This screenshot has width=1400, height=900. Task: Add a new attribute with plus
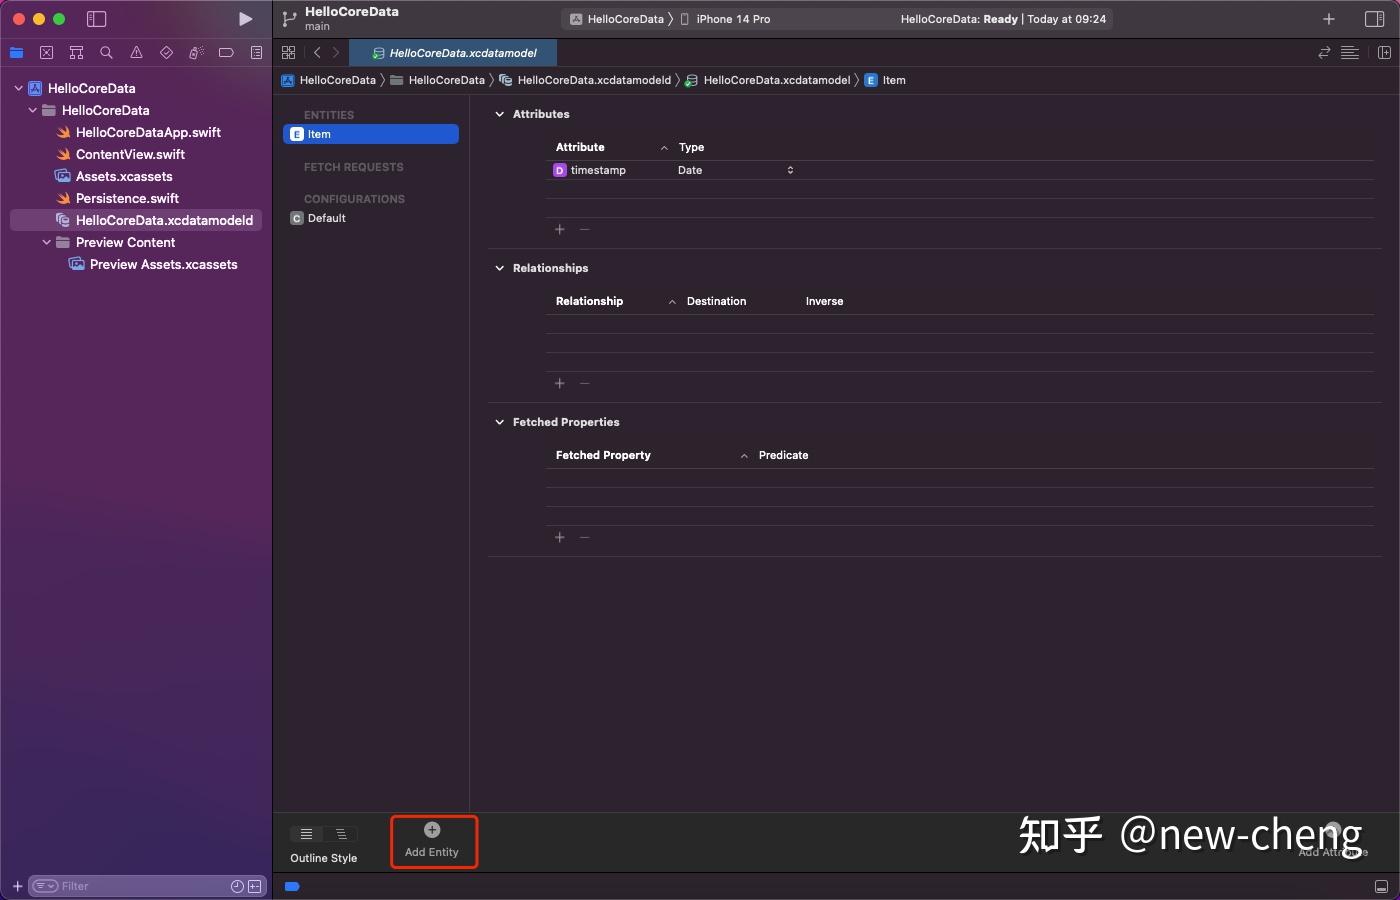tap(560, 229)
